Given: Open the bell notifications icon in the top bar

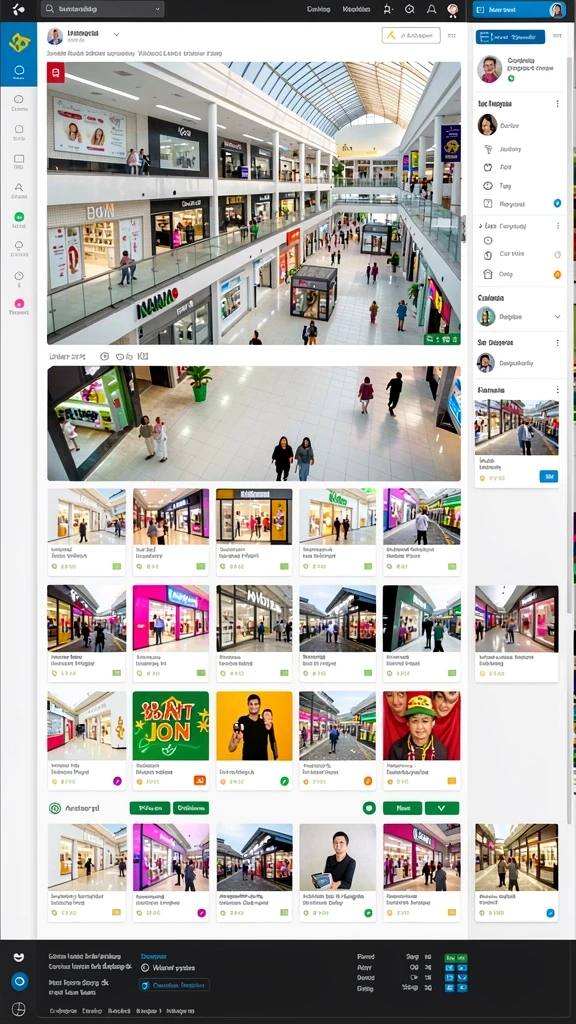Looking at the screenshot, I should tap(431, 9).
